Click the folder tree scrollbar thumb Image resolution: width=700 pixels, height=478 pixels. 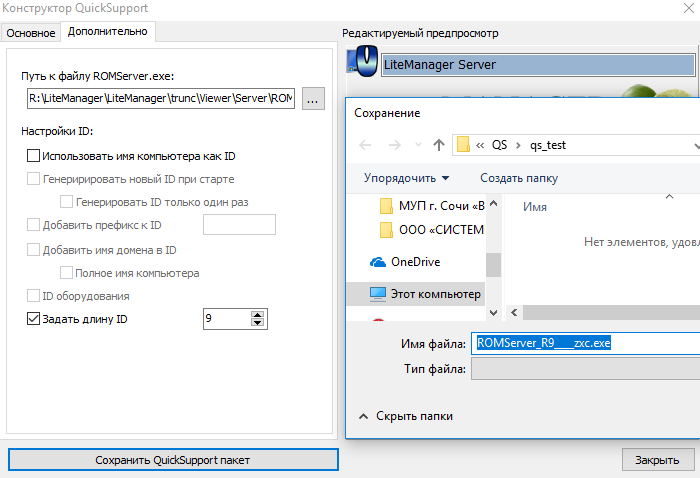[493, 265]
